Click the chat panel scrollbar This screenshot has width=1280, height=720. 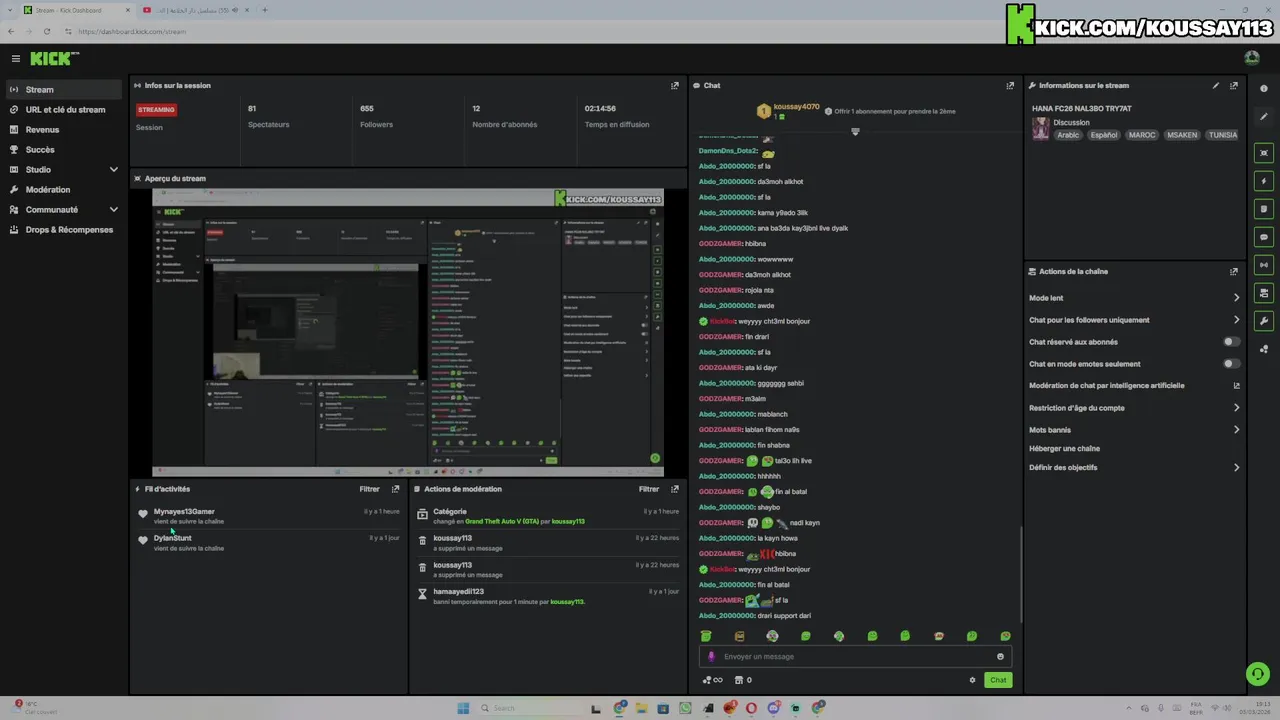[1020, 573]
